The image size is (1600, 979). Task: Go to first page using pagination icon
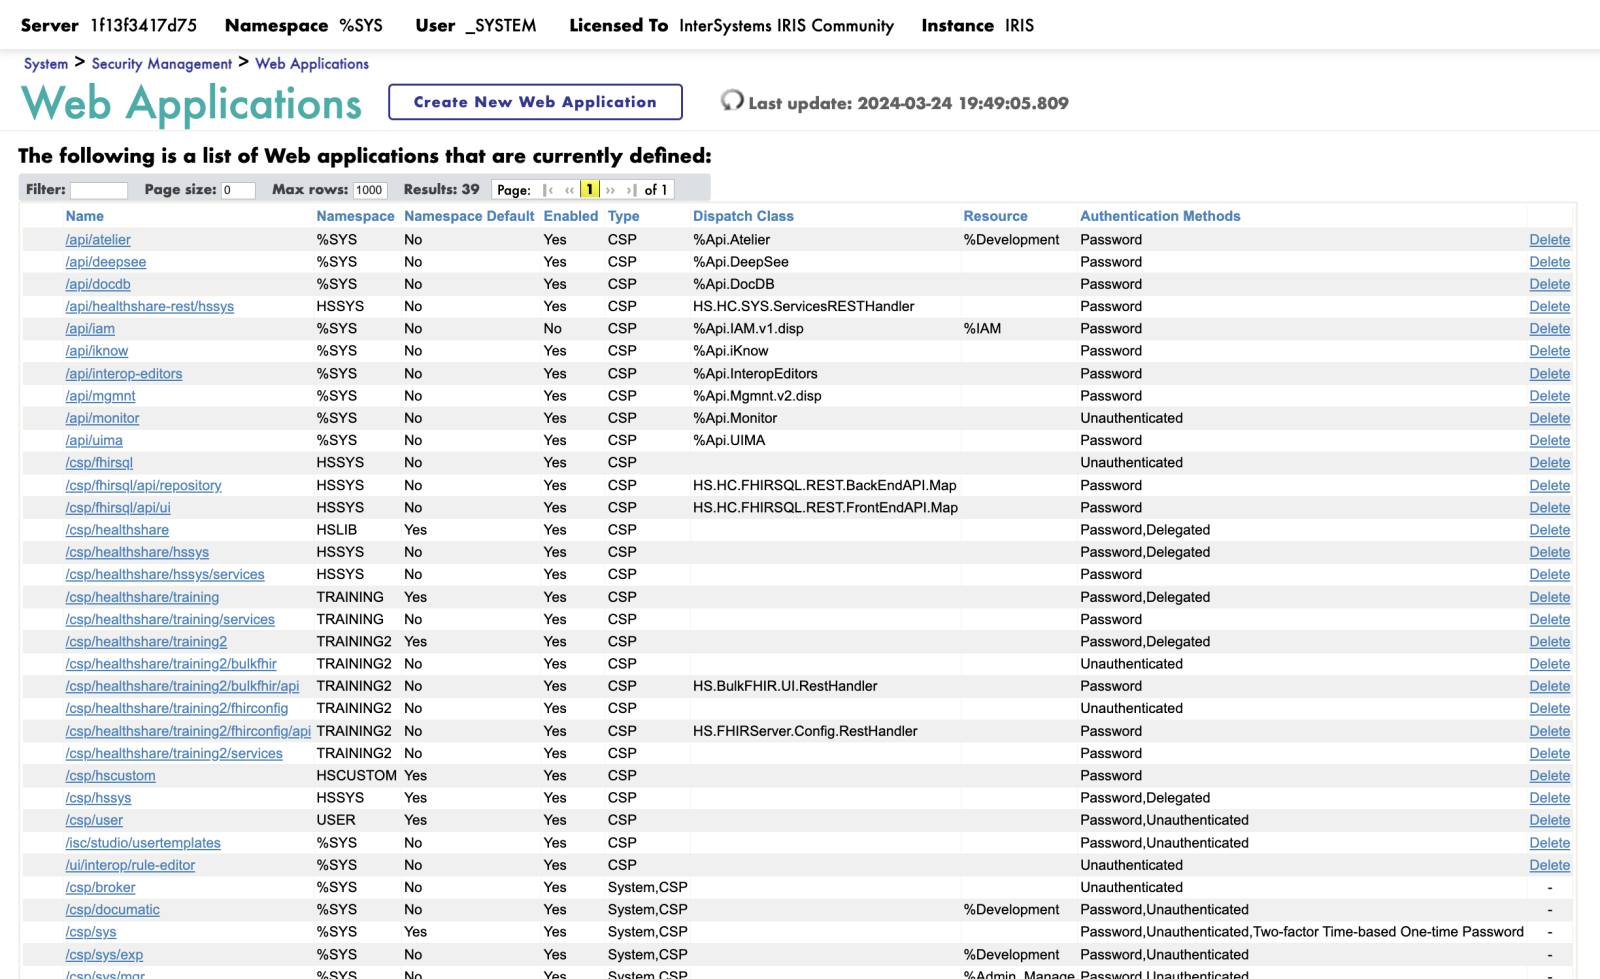[x=548, y=190]
